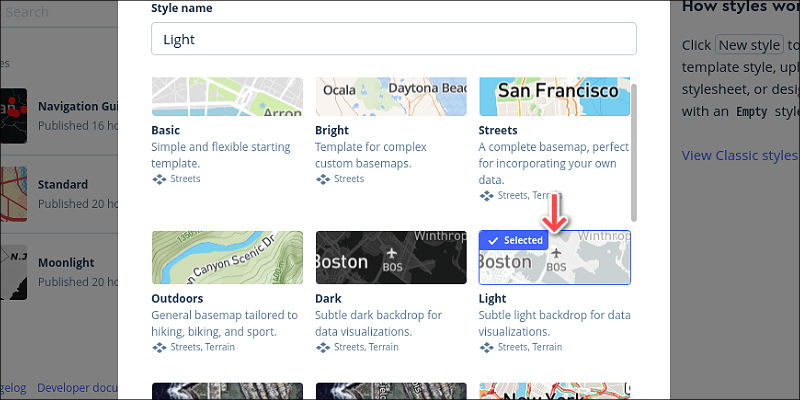Click the tileset icon under Bright template
The height and width of the screenshot is (400, 800).
323,180
